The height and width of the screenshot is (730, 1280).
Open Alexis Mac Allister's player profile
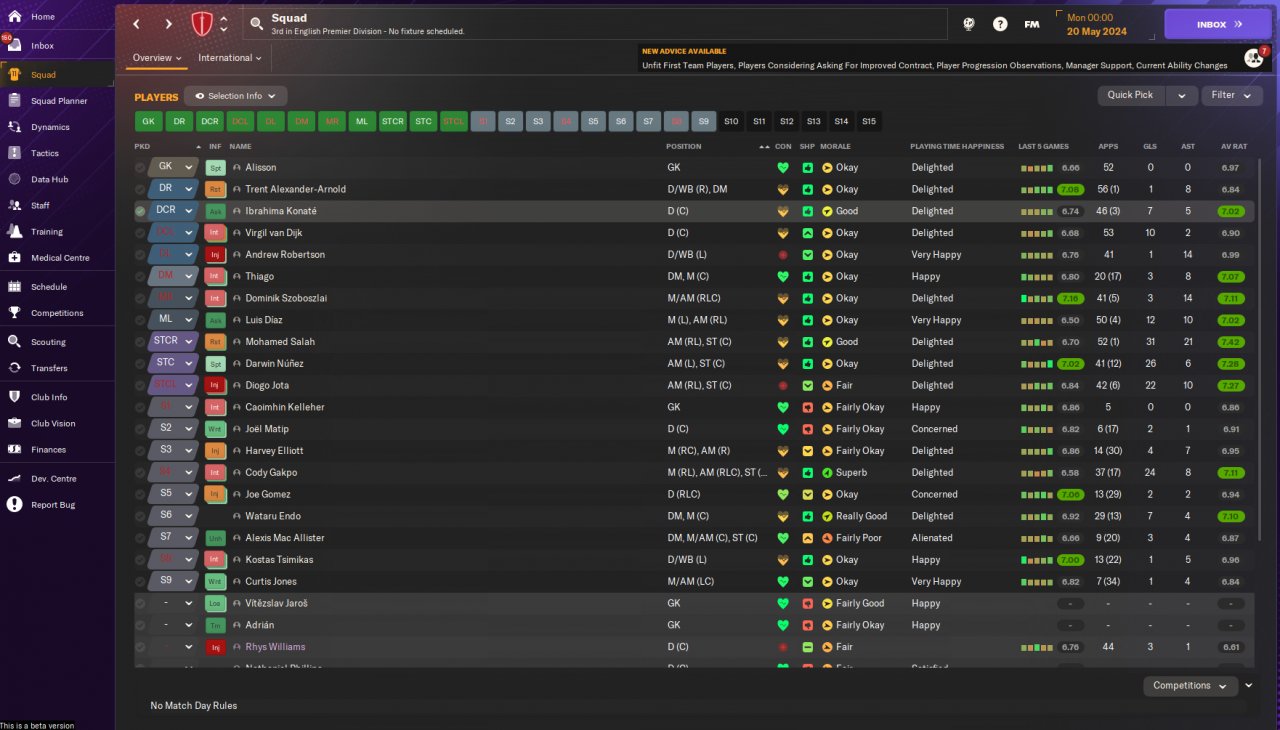(285, 538)
